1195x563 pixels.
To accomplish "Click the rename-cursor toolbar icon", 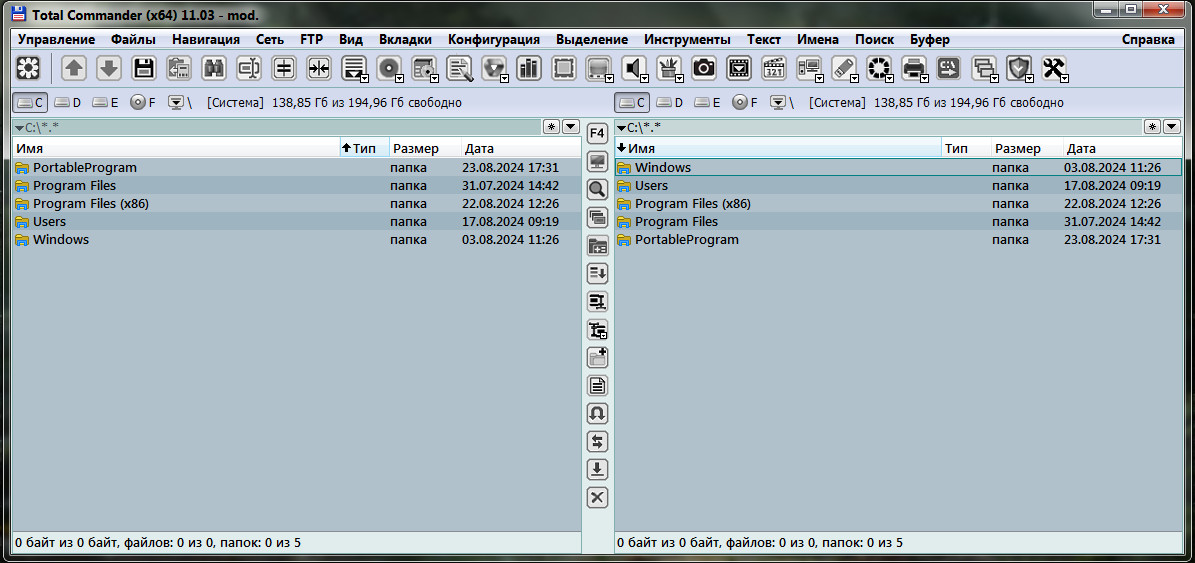I will click(x=249, y=69).
